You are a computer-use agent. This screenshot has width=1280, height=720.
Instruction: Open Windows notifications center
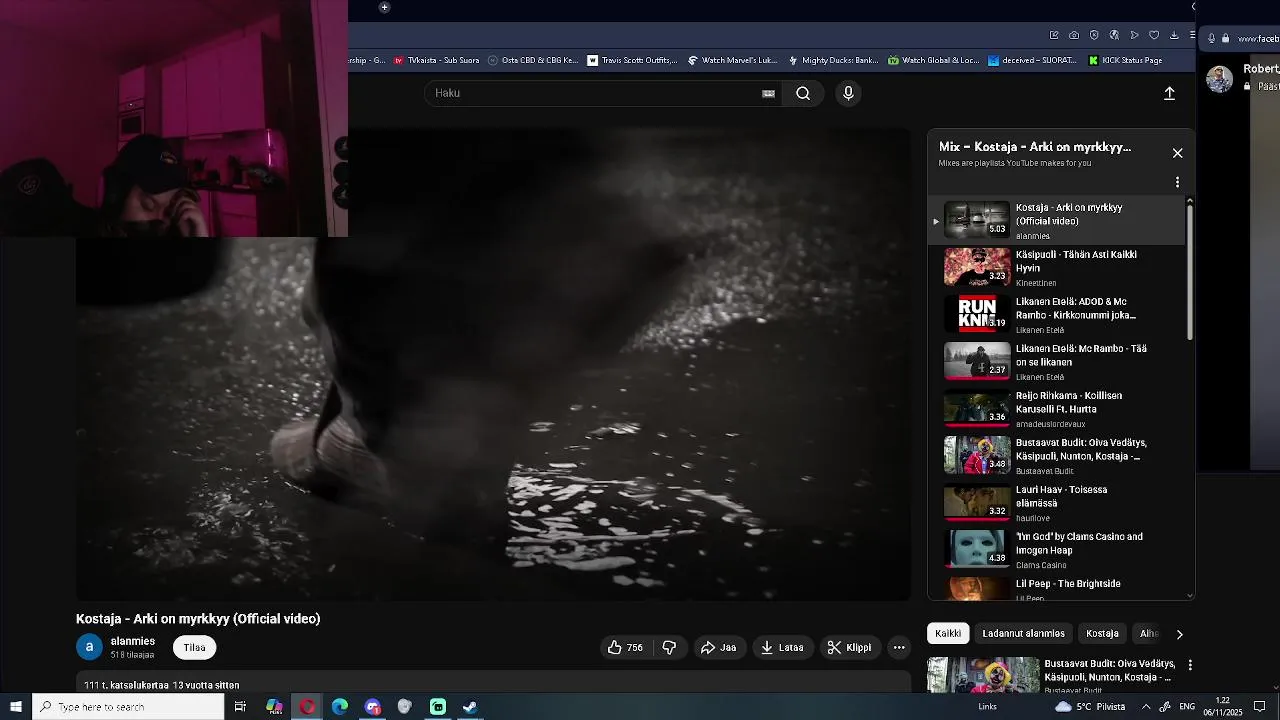1260,707
